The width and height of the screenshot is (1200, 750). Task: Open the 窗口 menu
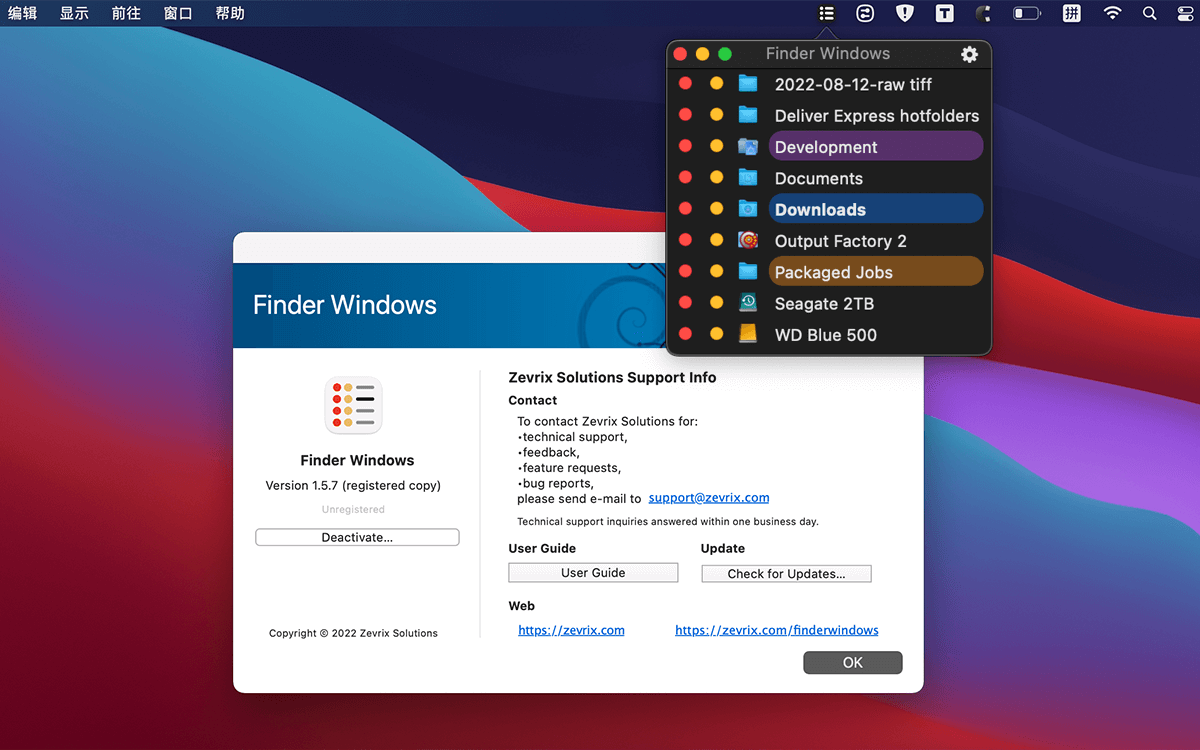click(x=178, y=13)
